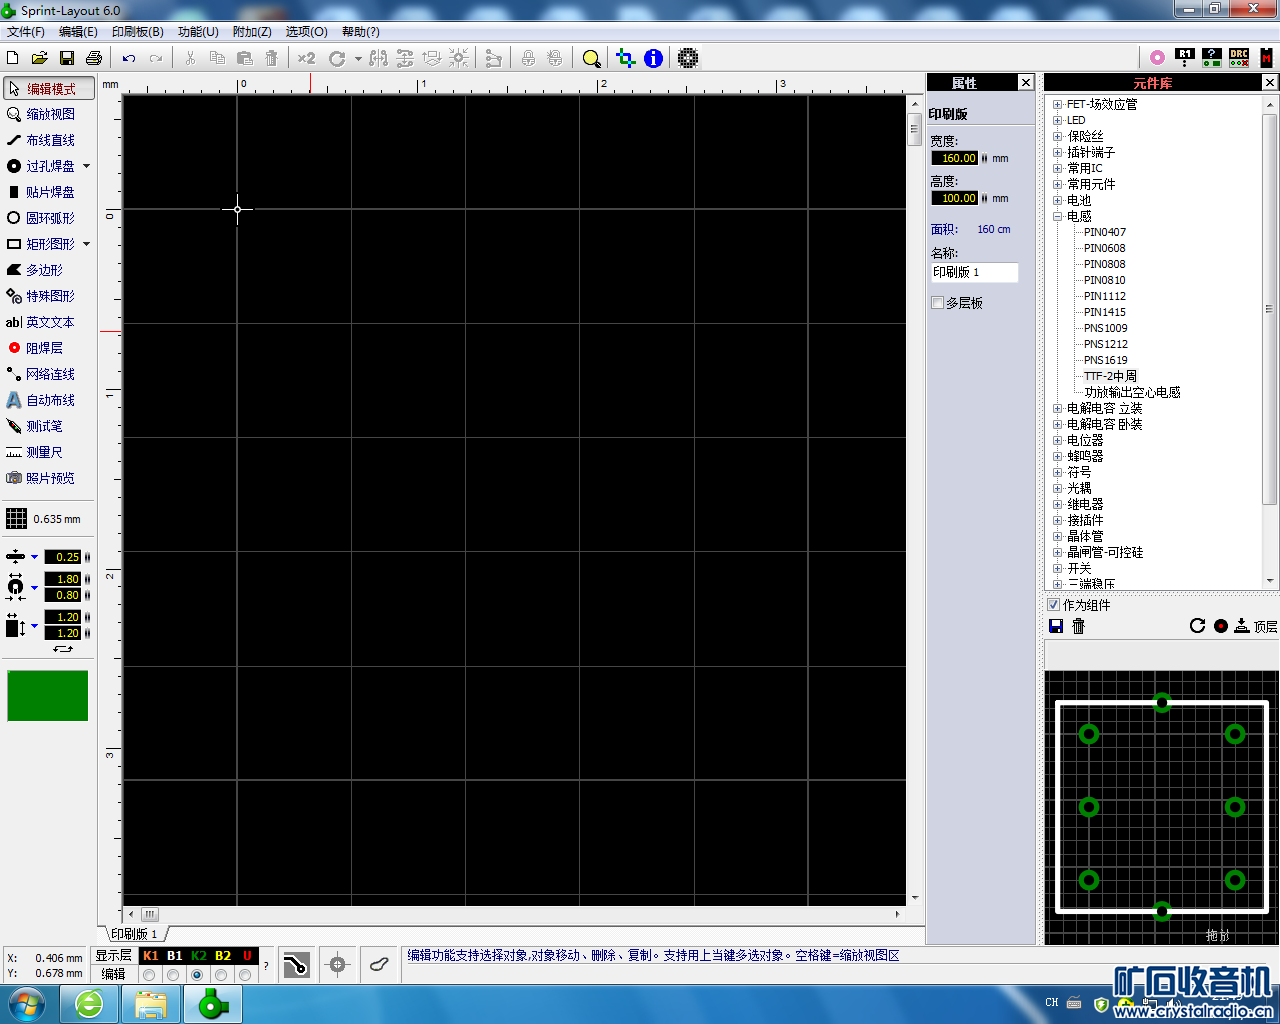Open the 选项(O) menu
This screenshot has width=1280, height=1024.
[x=306, y=32]
